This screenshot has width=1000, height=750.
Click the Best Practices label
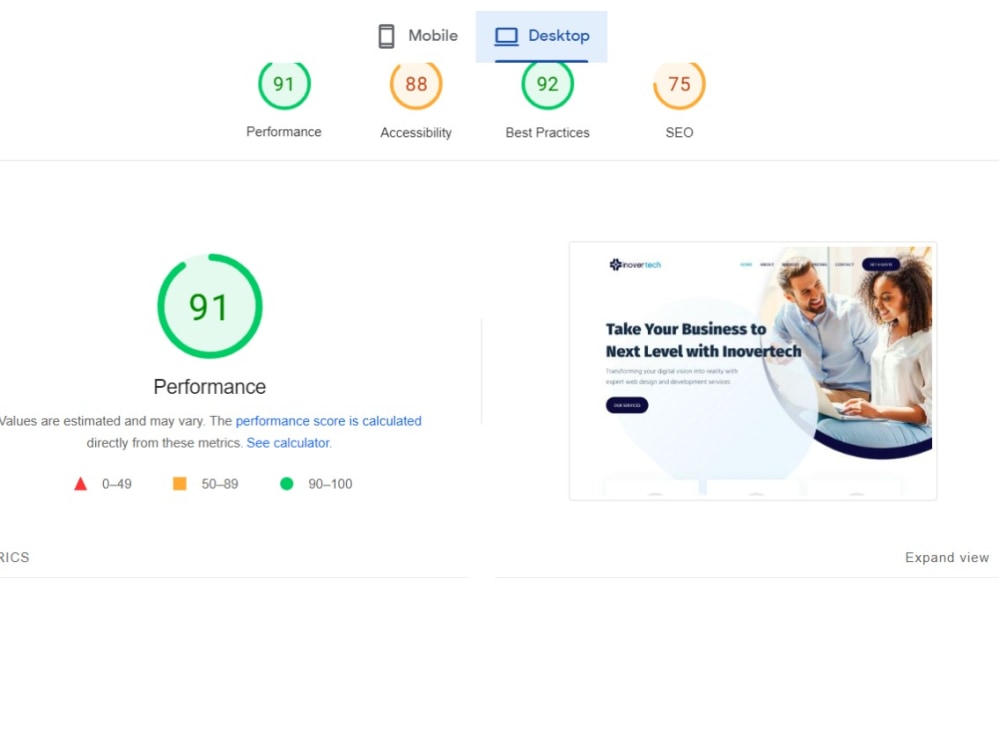tap(547, 133)
